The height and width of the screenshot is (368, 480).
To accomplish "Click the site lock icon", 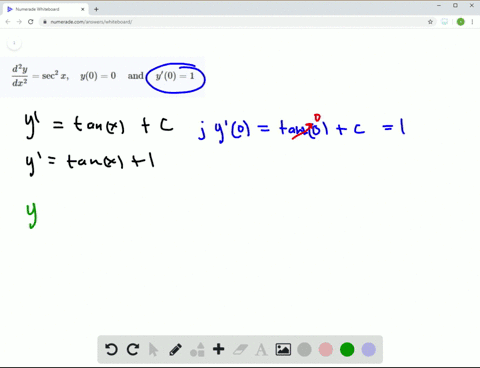I will (45, 22).
